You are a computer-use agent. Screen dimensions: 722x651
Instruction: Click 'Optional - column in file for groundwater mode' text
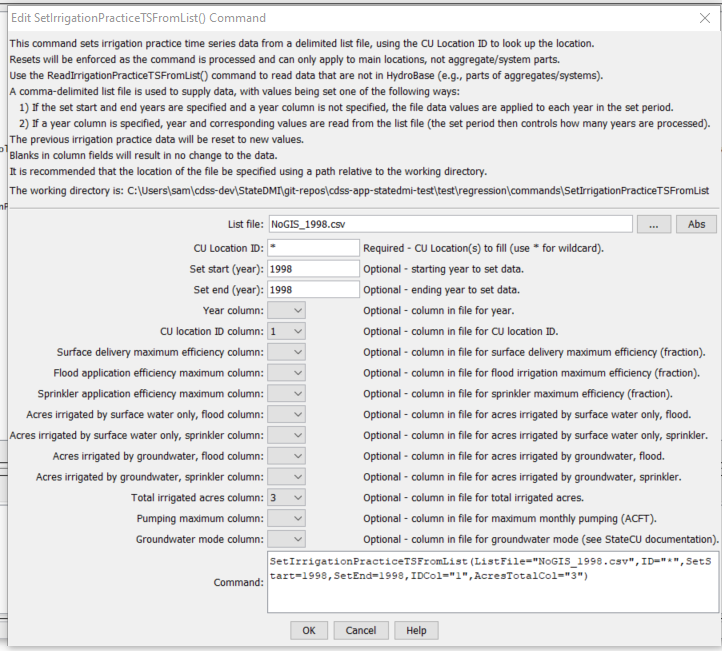(541, 539)
